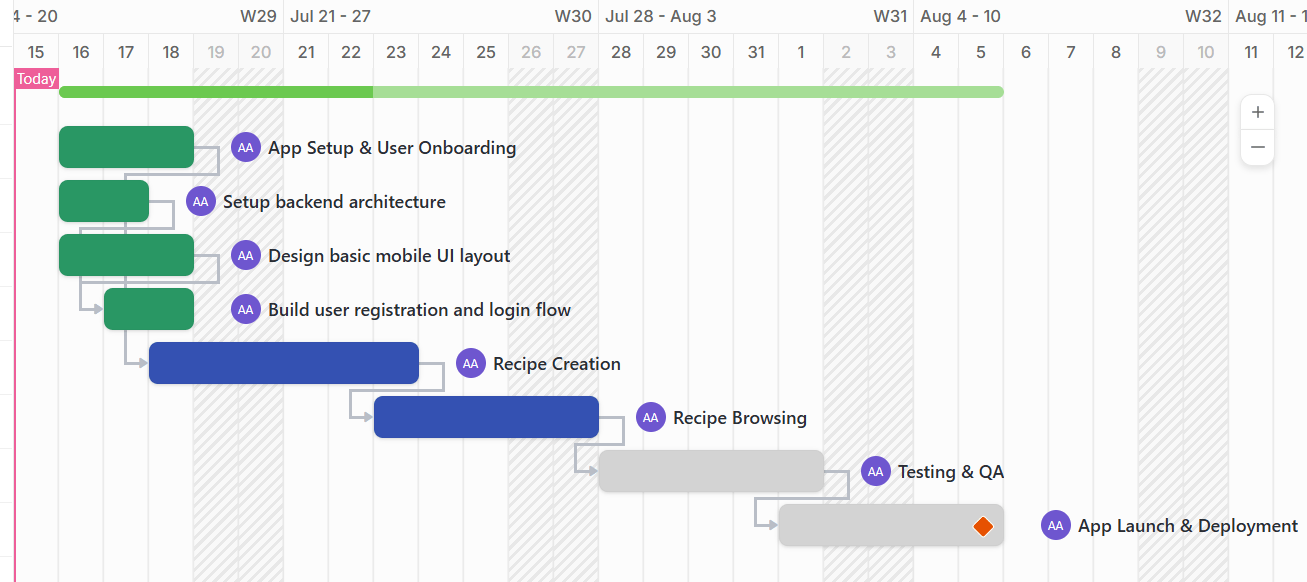Click assignee avatar beside Recipe Creation
This screenshot has height=582, width=1307.
(x=471, y=364)
